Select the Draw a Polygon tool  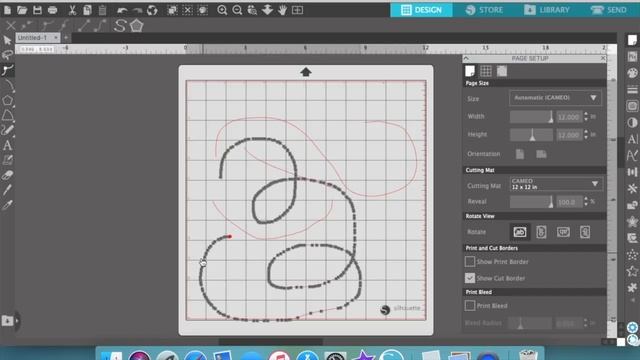7,100
